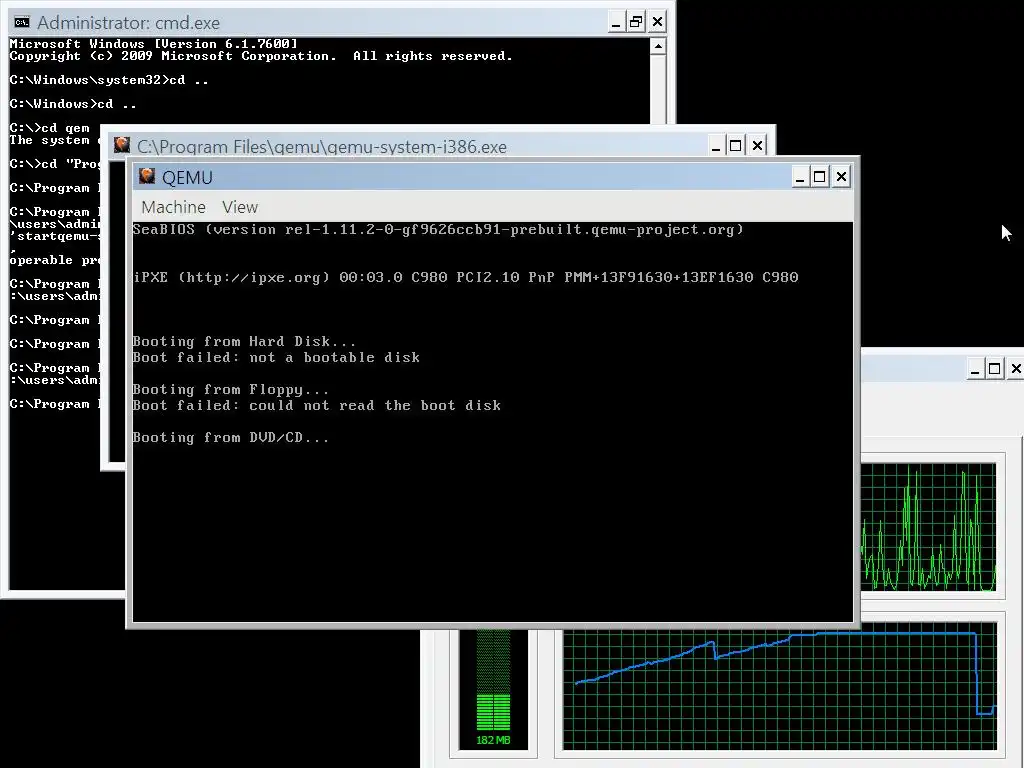Image resolution: width=1024 pixels, height=768 pixels.
Task: Click the 'C:\Windows>cd ..' command line
Action: pyautogui.click(x=73, y=104)
